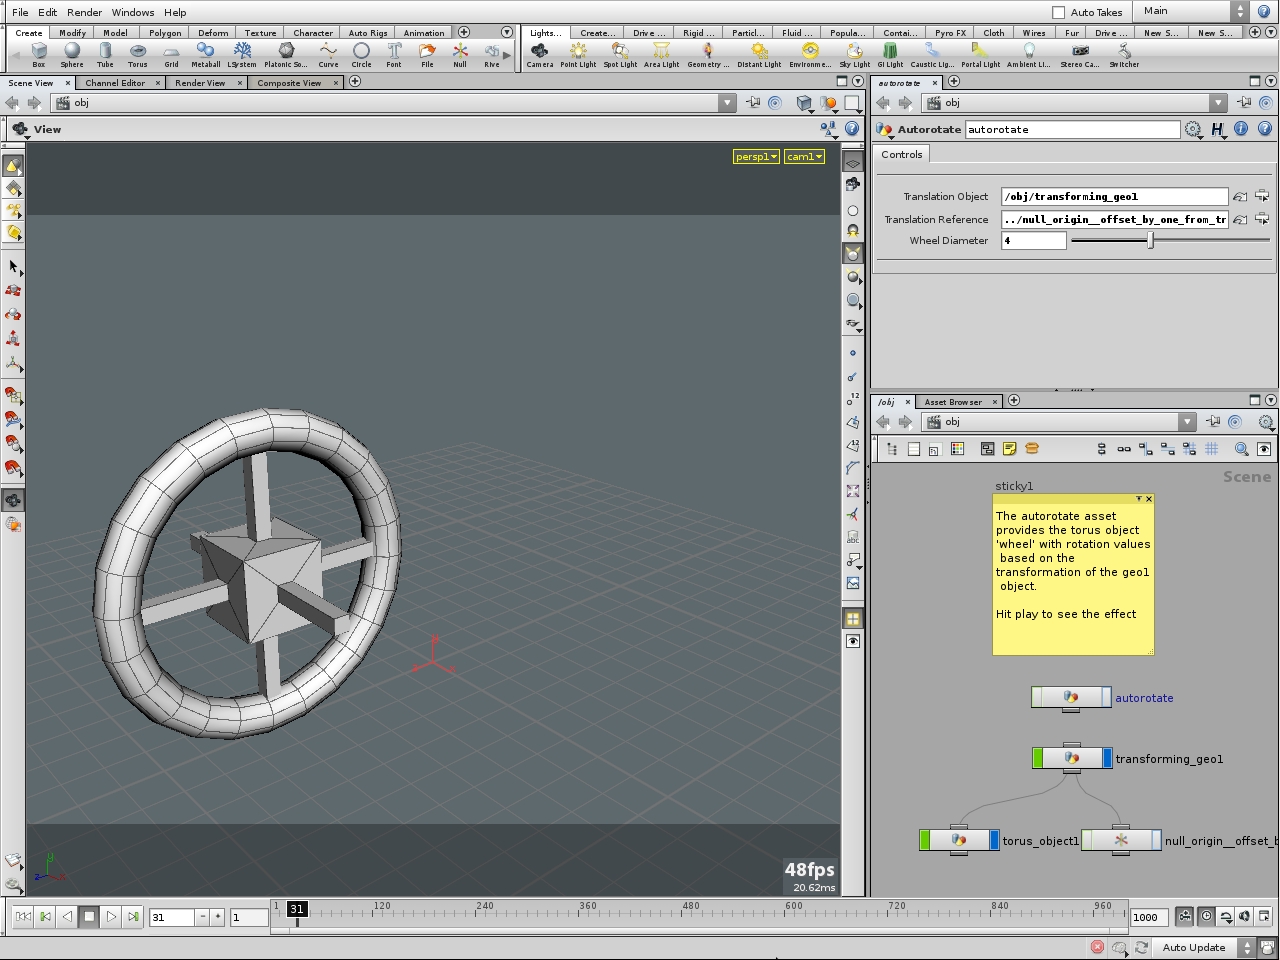Image resolution: width=1280 pixels, height=960 pixels.
Task: Toggle display flag on torus_object1 node
Action: click(x=994, y=840)
